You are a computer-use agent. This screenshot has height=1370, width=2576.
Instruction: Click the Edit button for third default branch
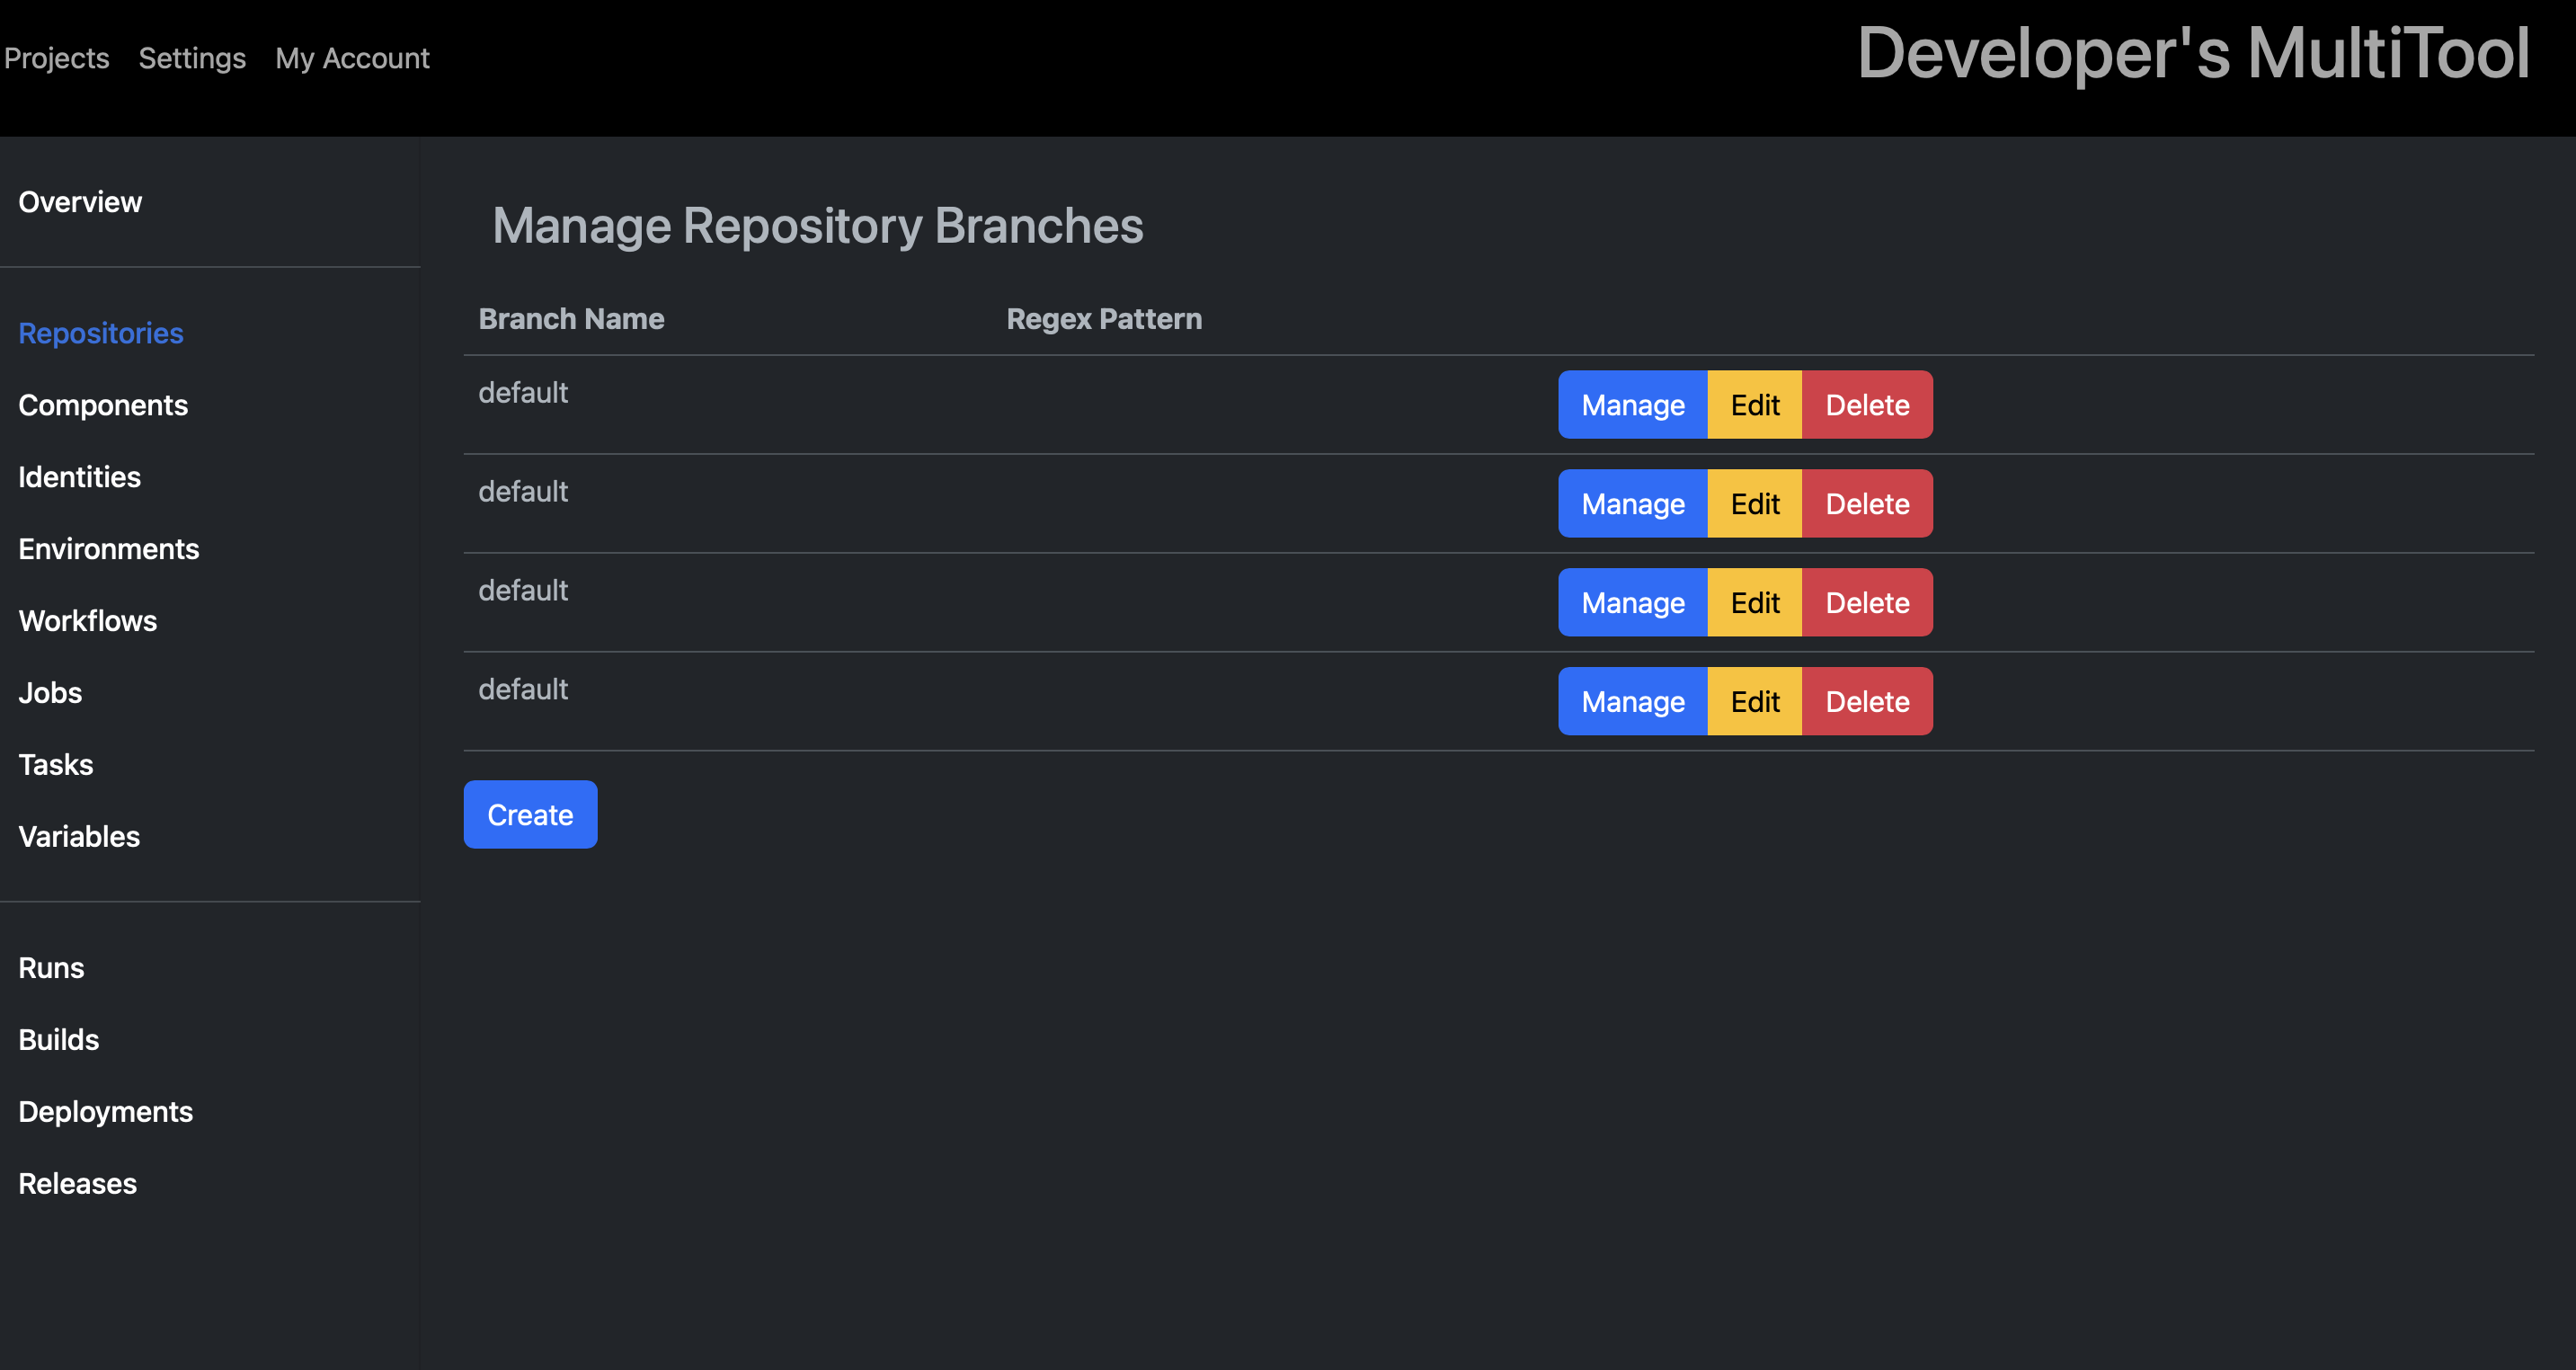tap(1754, 601)
